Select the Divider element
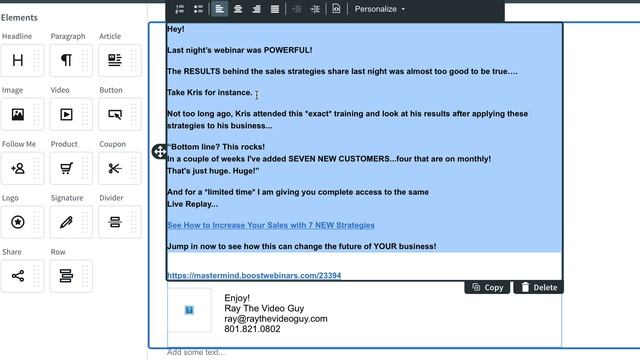Viewport: 640px width, 360px height. [x=120, y=222]
